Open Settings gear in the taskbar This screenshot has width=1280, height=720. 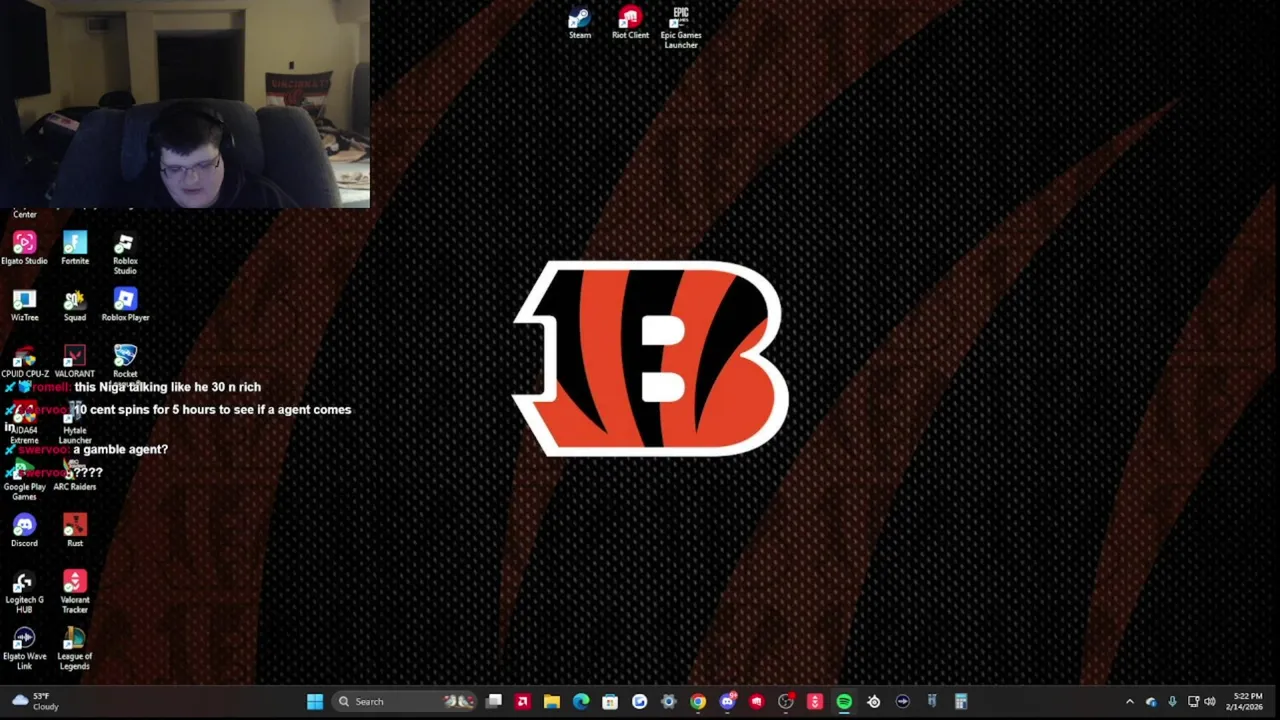click(669, 702)
